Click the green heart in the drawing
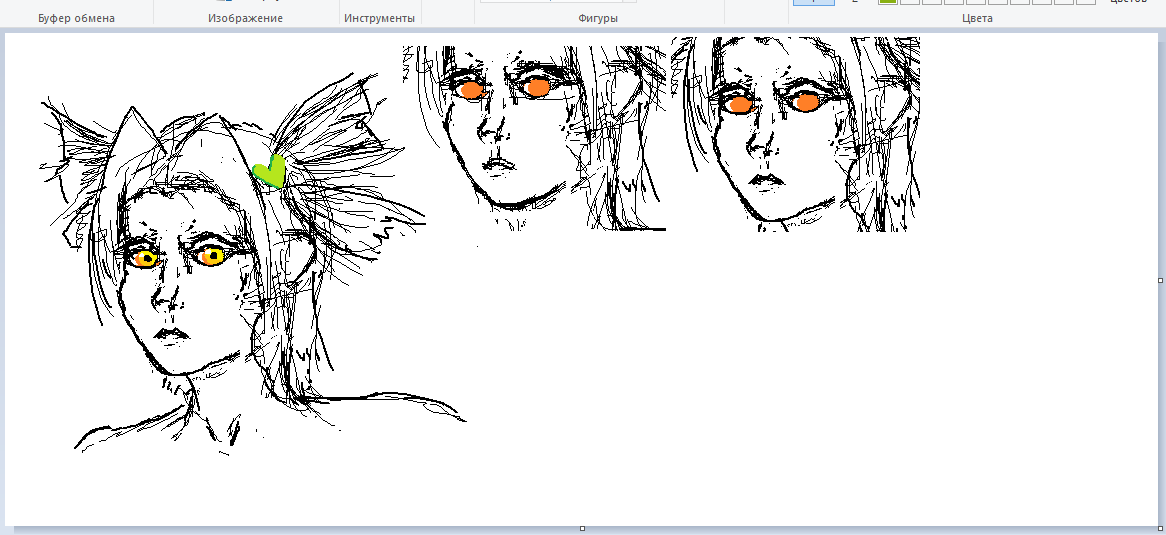 [x=270, y=172]
